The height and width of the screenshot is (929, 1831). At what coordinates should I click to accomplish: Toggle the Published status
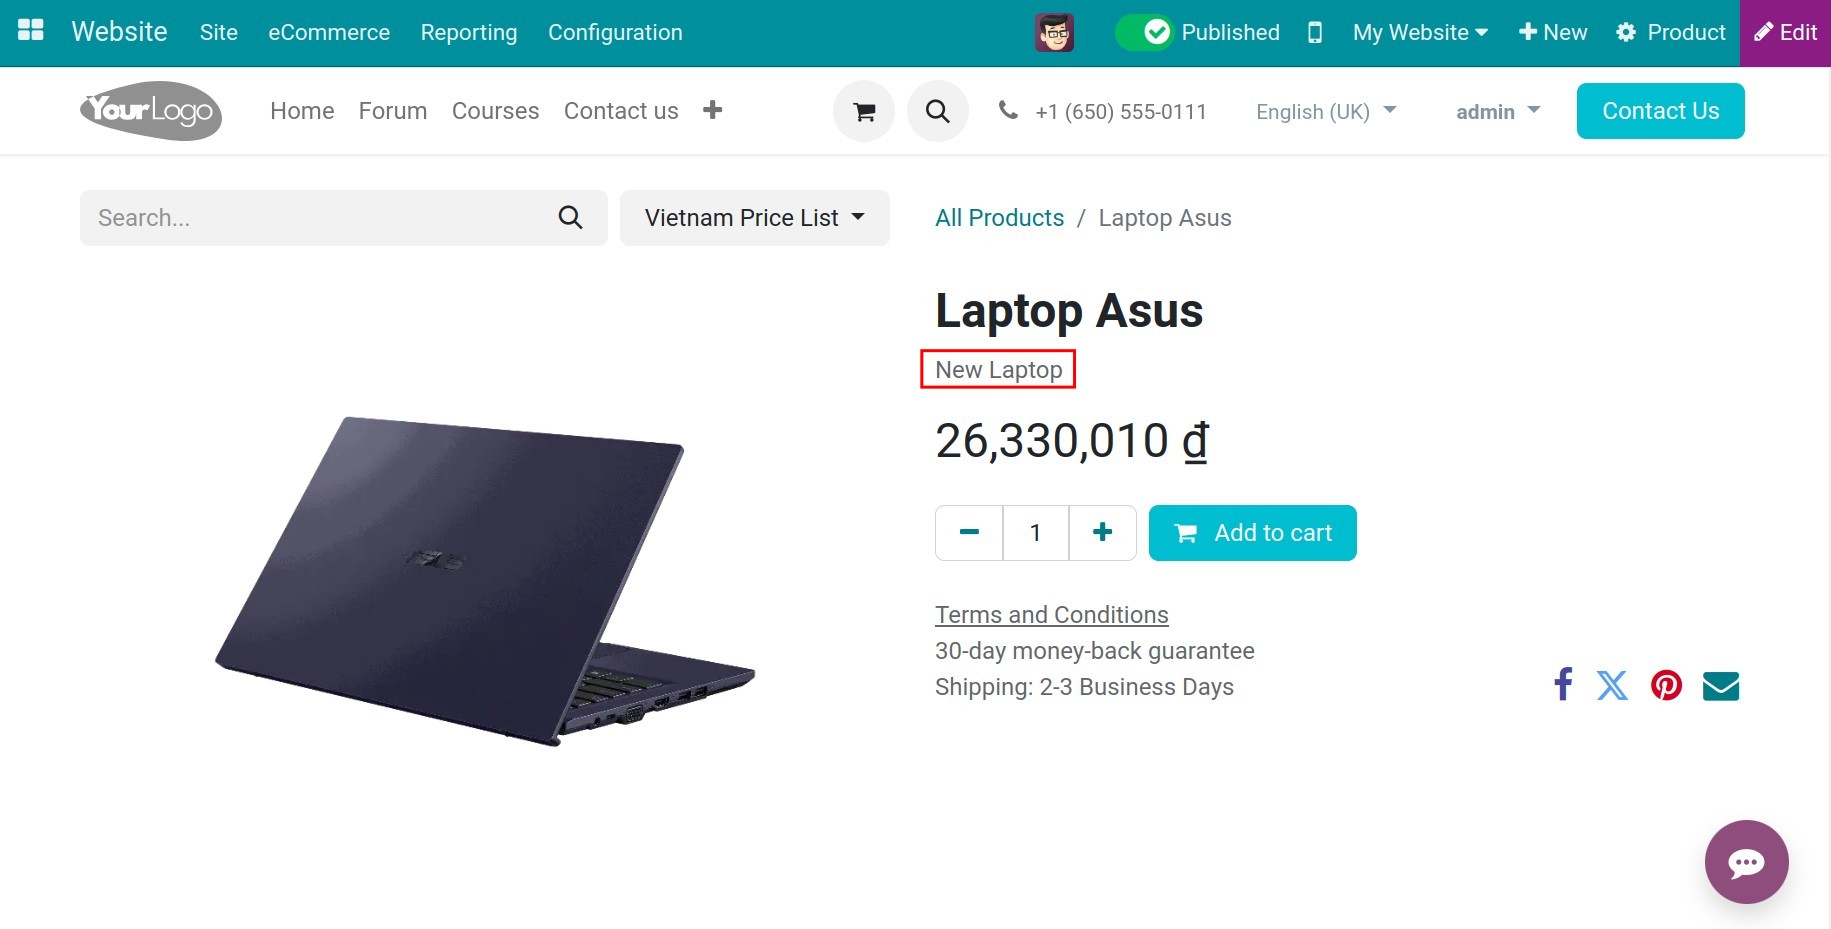(x=1156, y=31)
